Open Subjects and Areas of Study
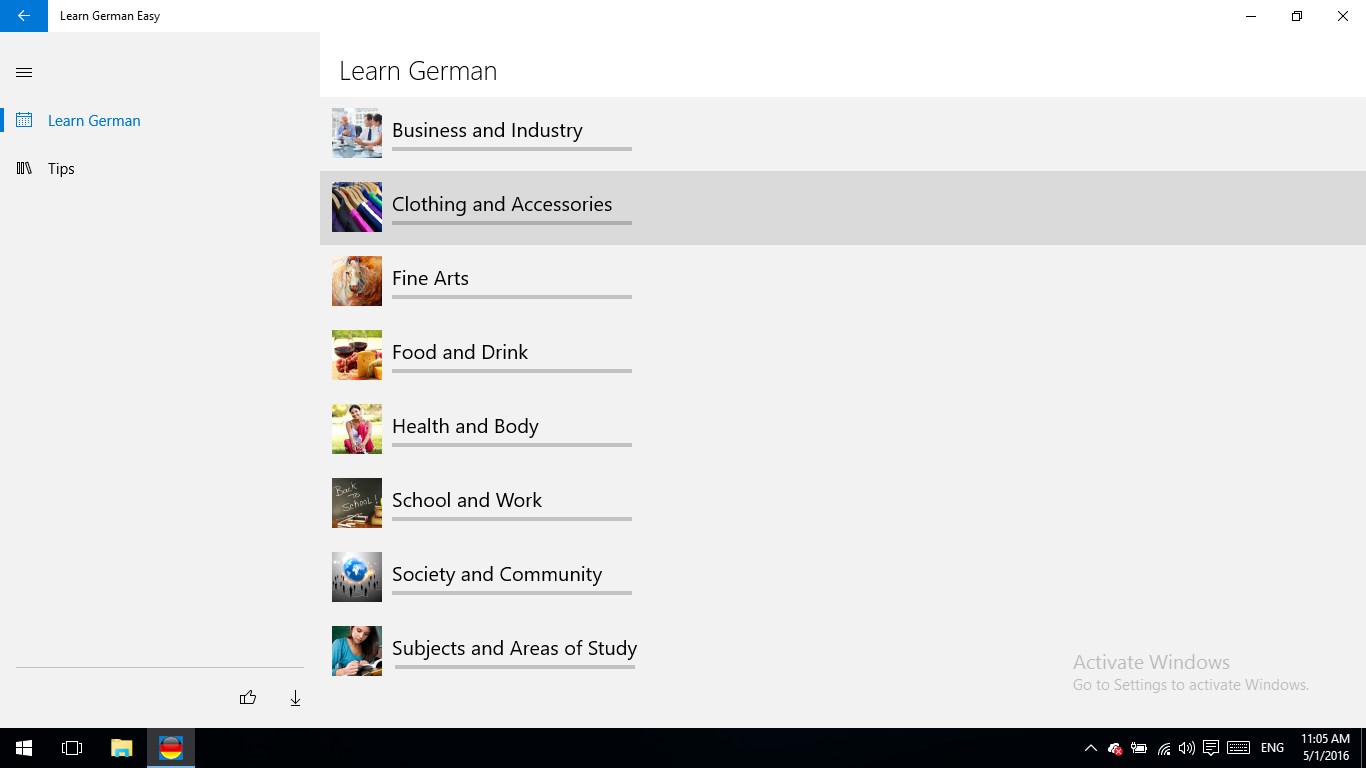The image size is (1366, 768). pyautogui.click(x=843, y=652)
